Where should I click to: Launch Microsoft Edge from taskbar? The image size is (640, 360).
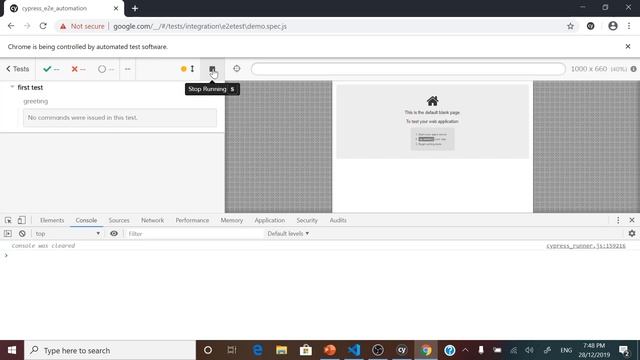coord(258,350)
